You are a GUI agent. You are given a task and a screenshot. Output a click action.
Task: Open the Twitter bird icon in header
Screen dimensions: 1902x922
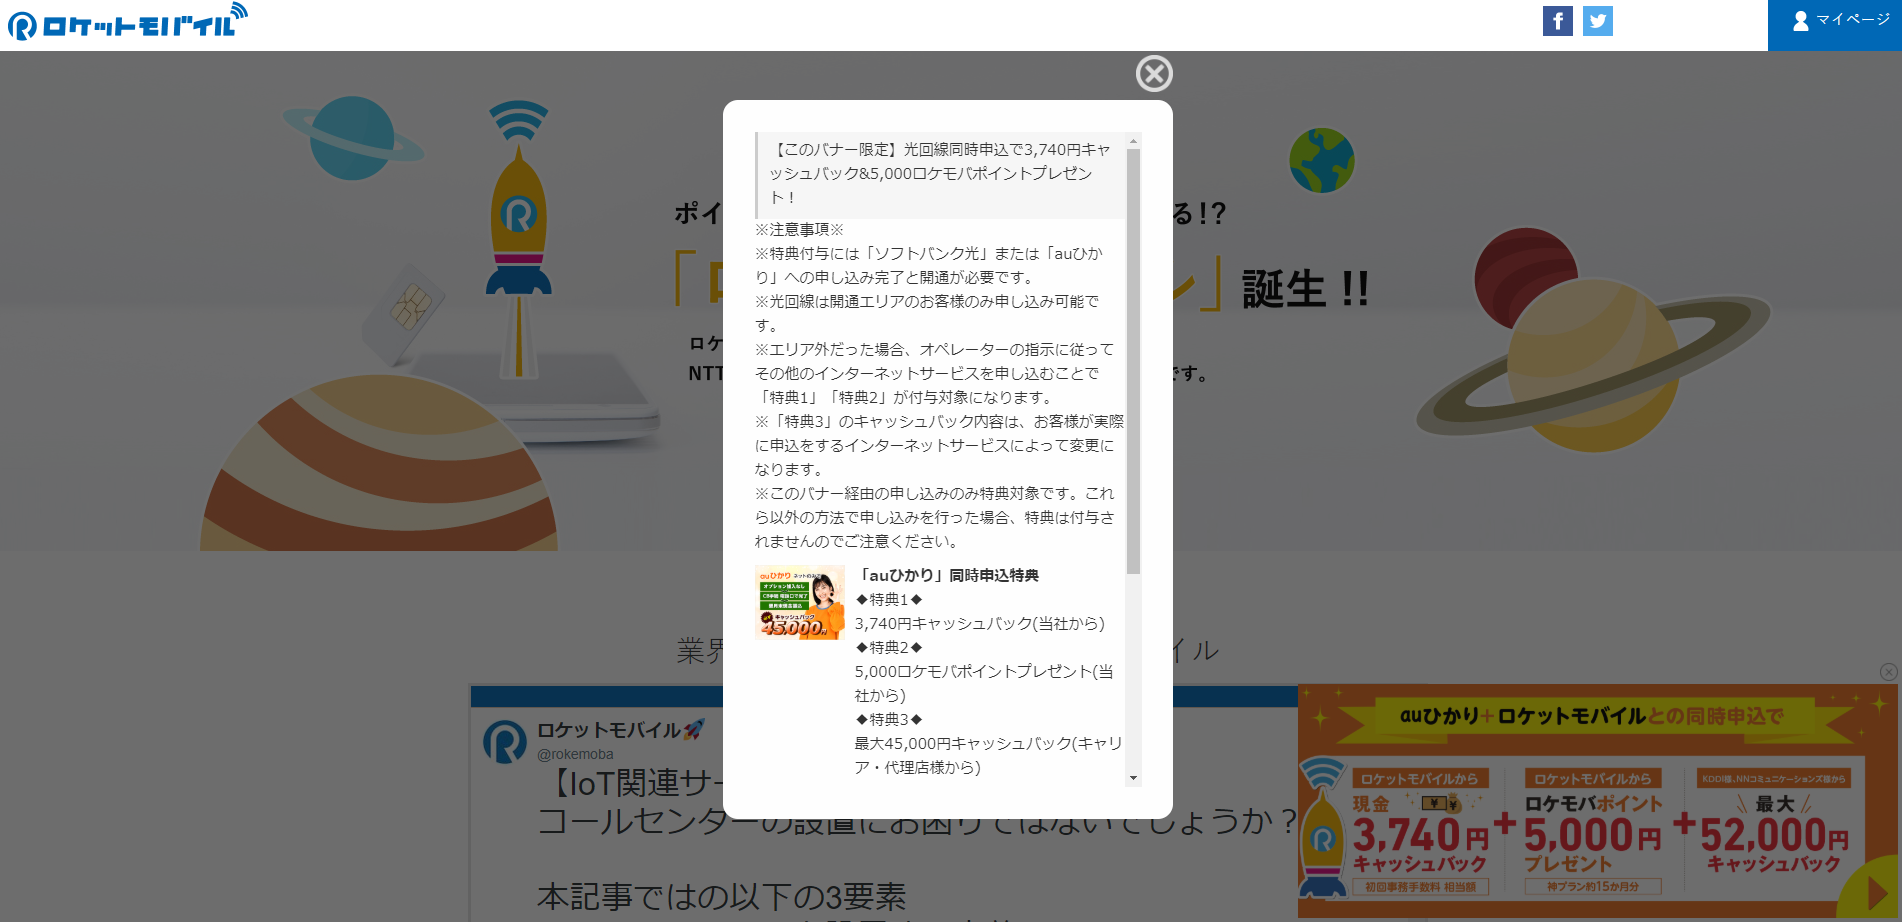click(1597, 21)
